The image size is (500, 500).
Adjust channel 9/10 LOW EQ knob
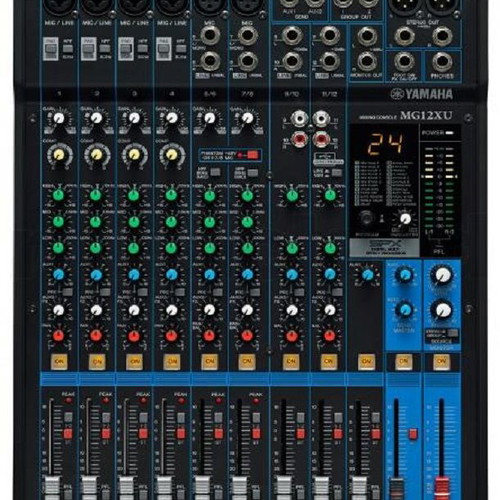[292, 248]
